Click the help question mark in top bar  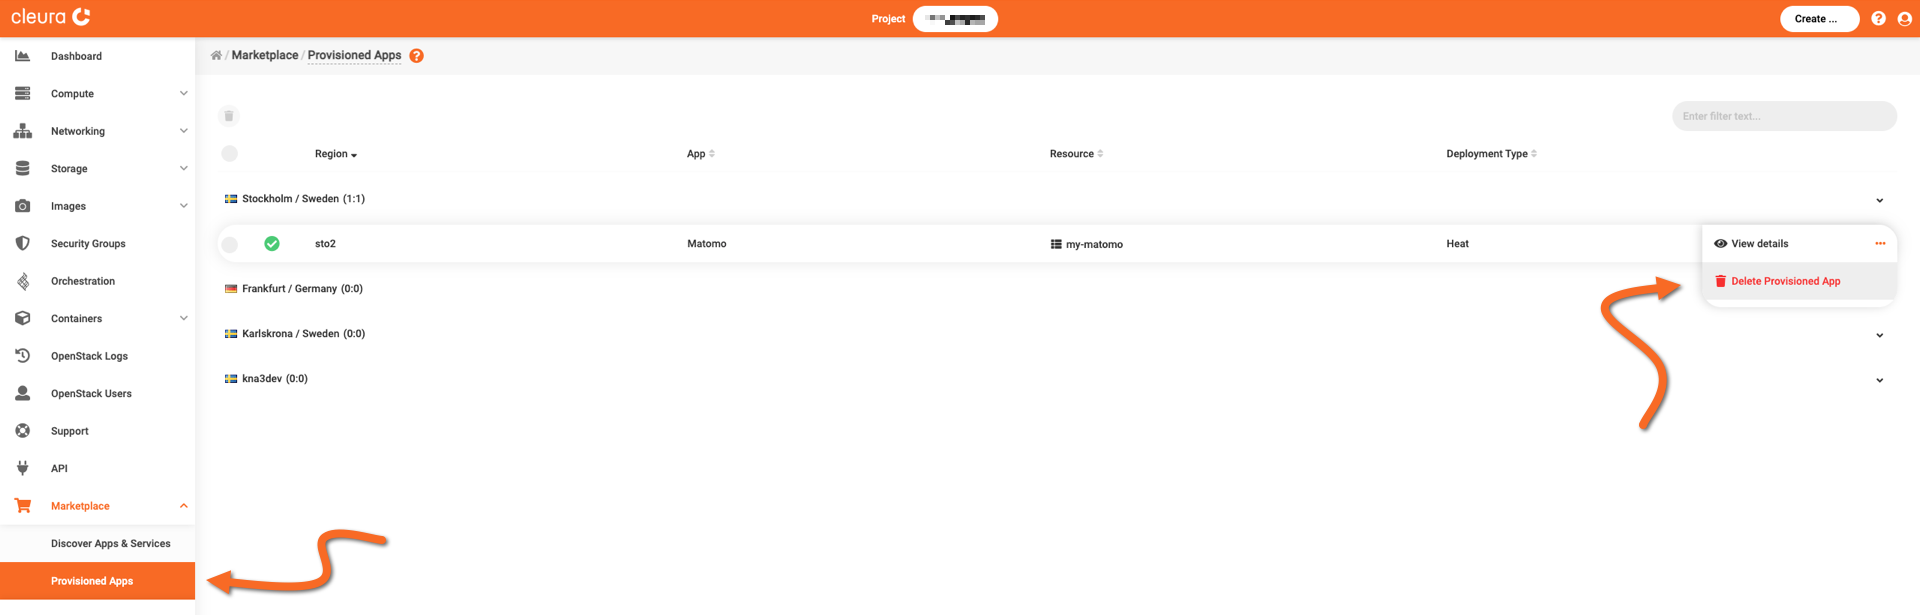point(1878,19)
